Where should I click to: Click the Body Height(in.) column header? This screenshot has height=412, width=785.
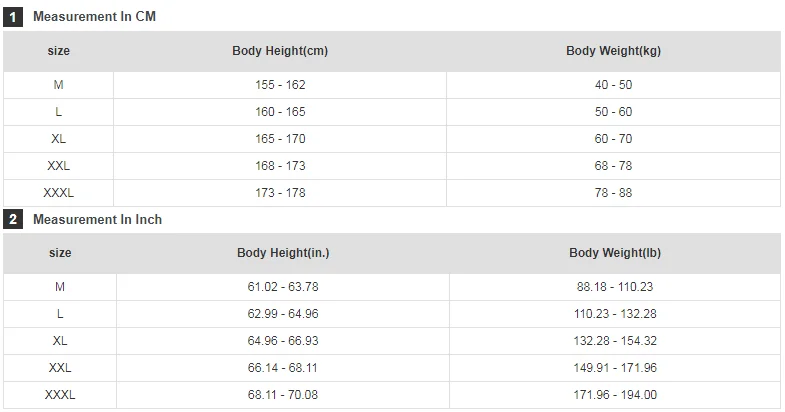[283, 253]
